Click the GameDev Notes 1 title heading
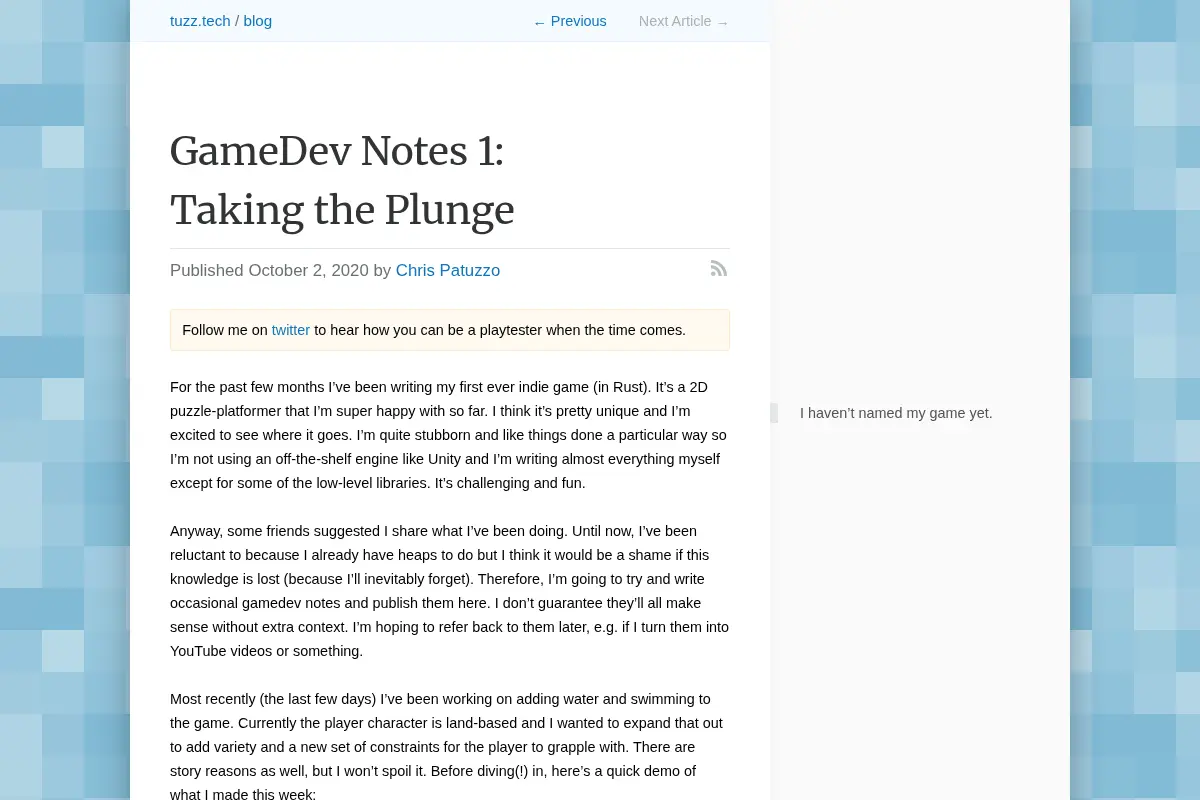This screenshot has width=1200, height=800. [342, 181]
